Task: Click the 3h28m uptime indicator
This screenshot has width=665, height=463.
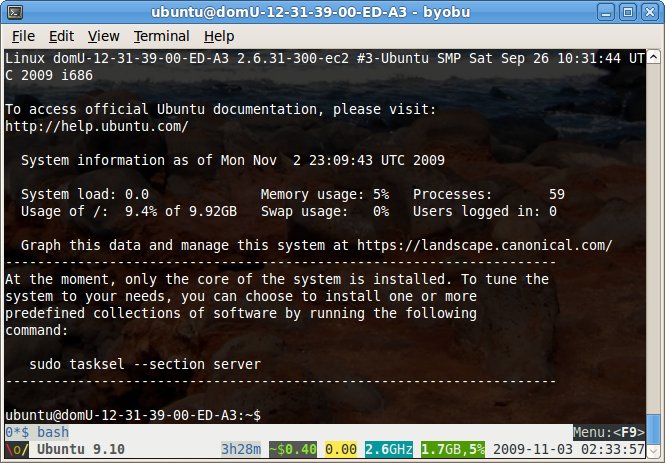Action: pyautogui.click(x=240, y=449)
